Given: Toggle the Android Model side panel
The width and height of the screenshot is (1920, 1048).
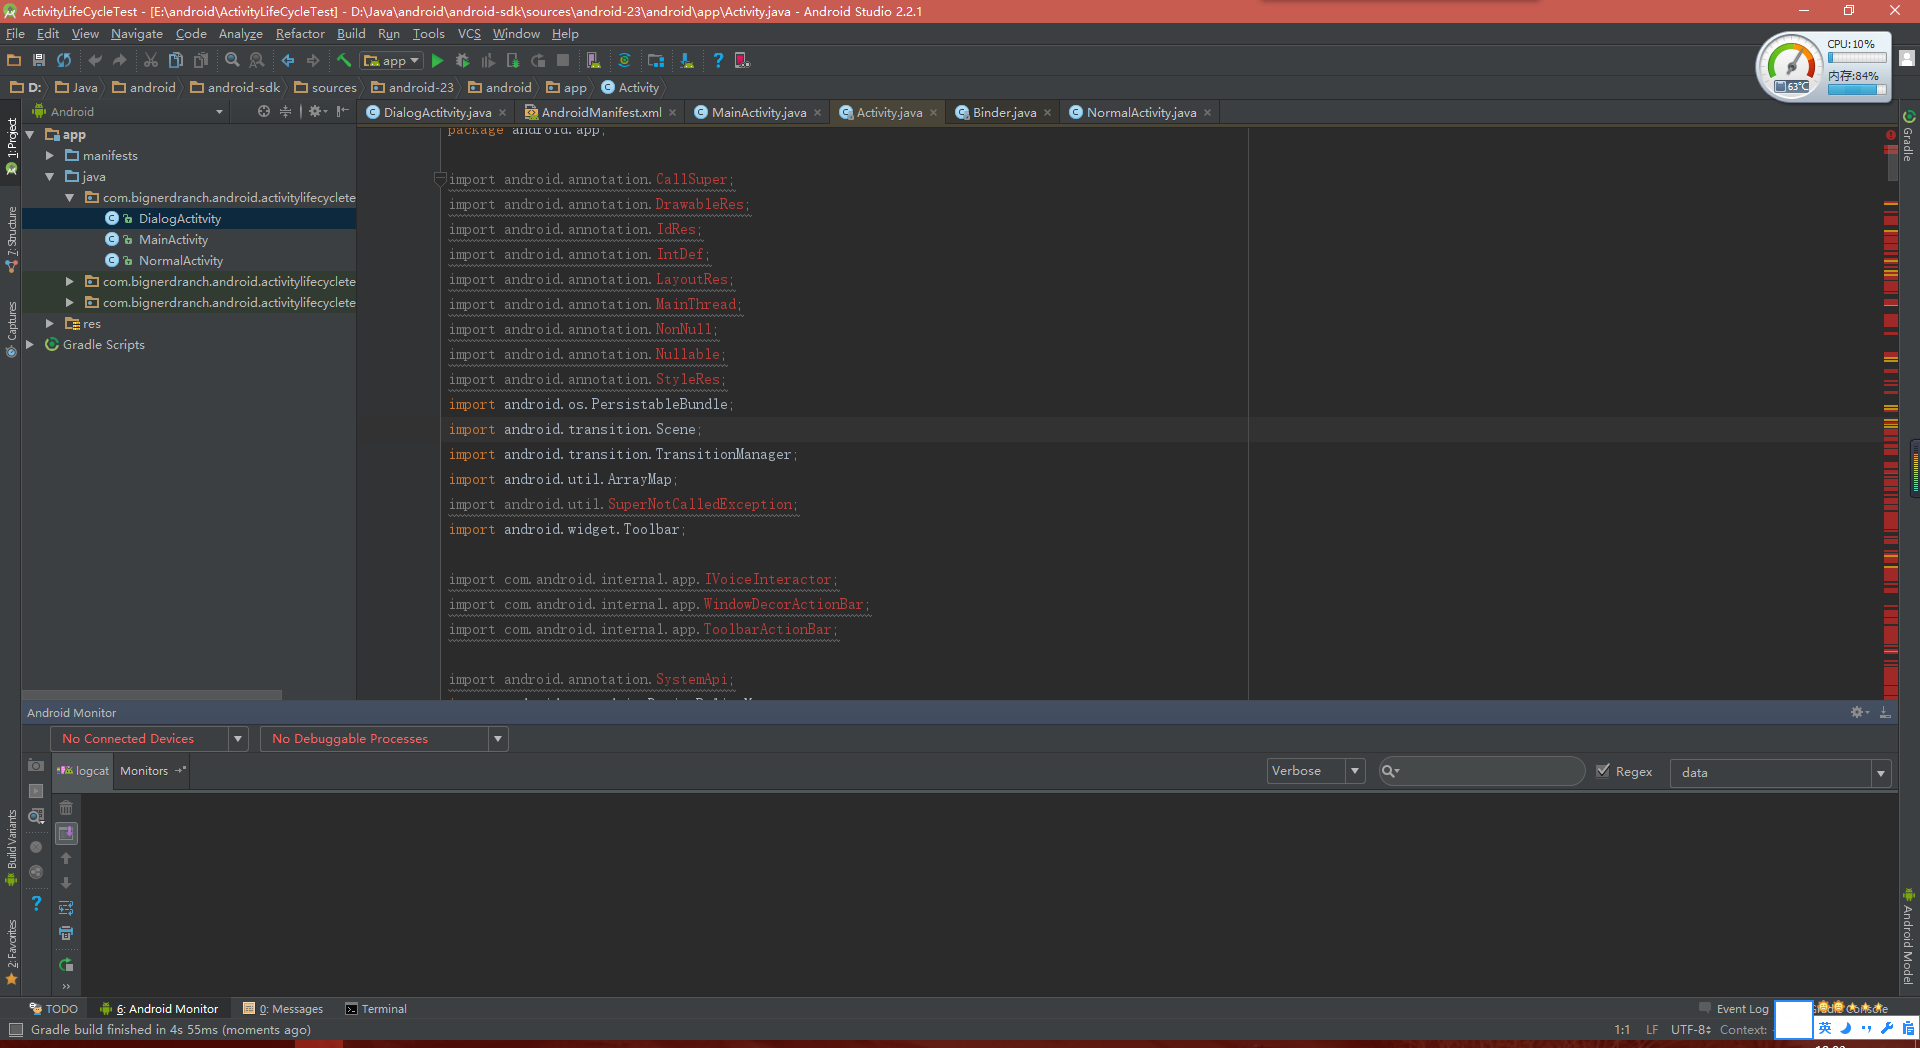Looking at the screenshot, I should pyautogui.click(x=1909, y=936).
